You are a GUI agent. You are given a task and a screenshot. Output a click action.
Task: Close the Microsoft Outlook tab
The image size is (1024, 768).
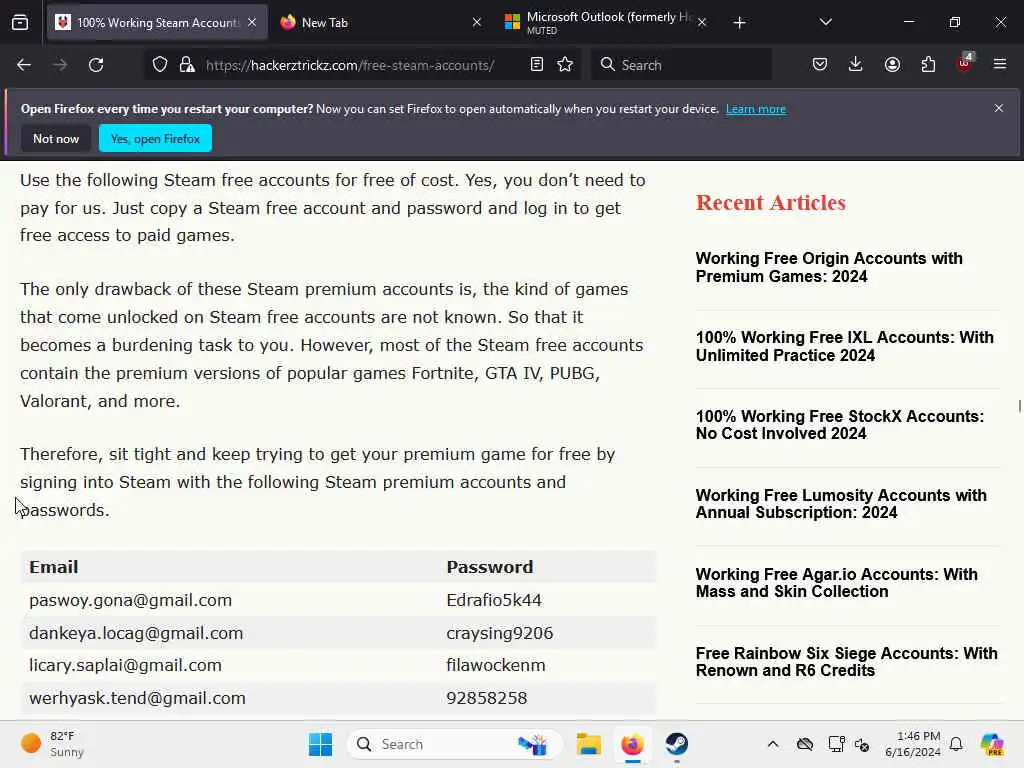point(702,23)
